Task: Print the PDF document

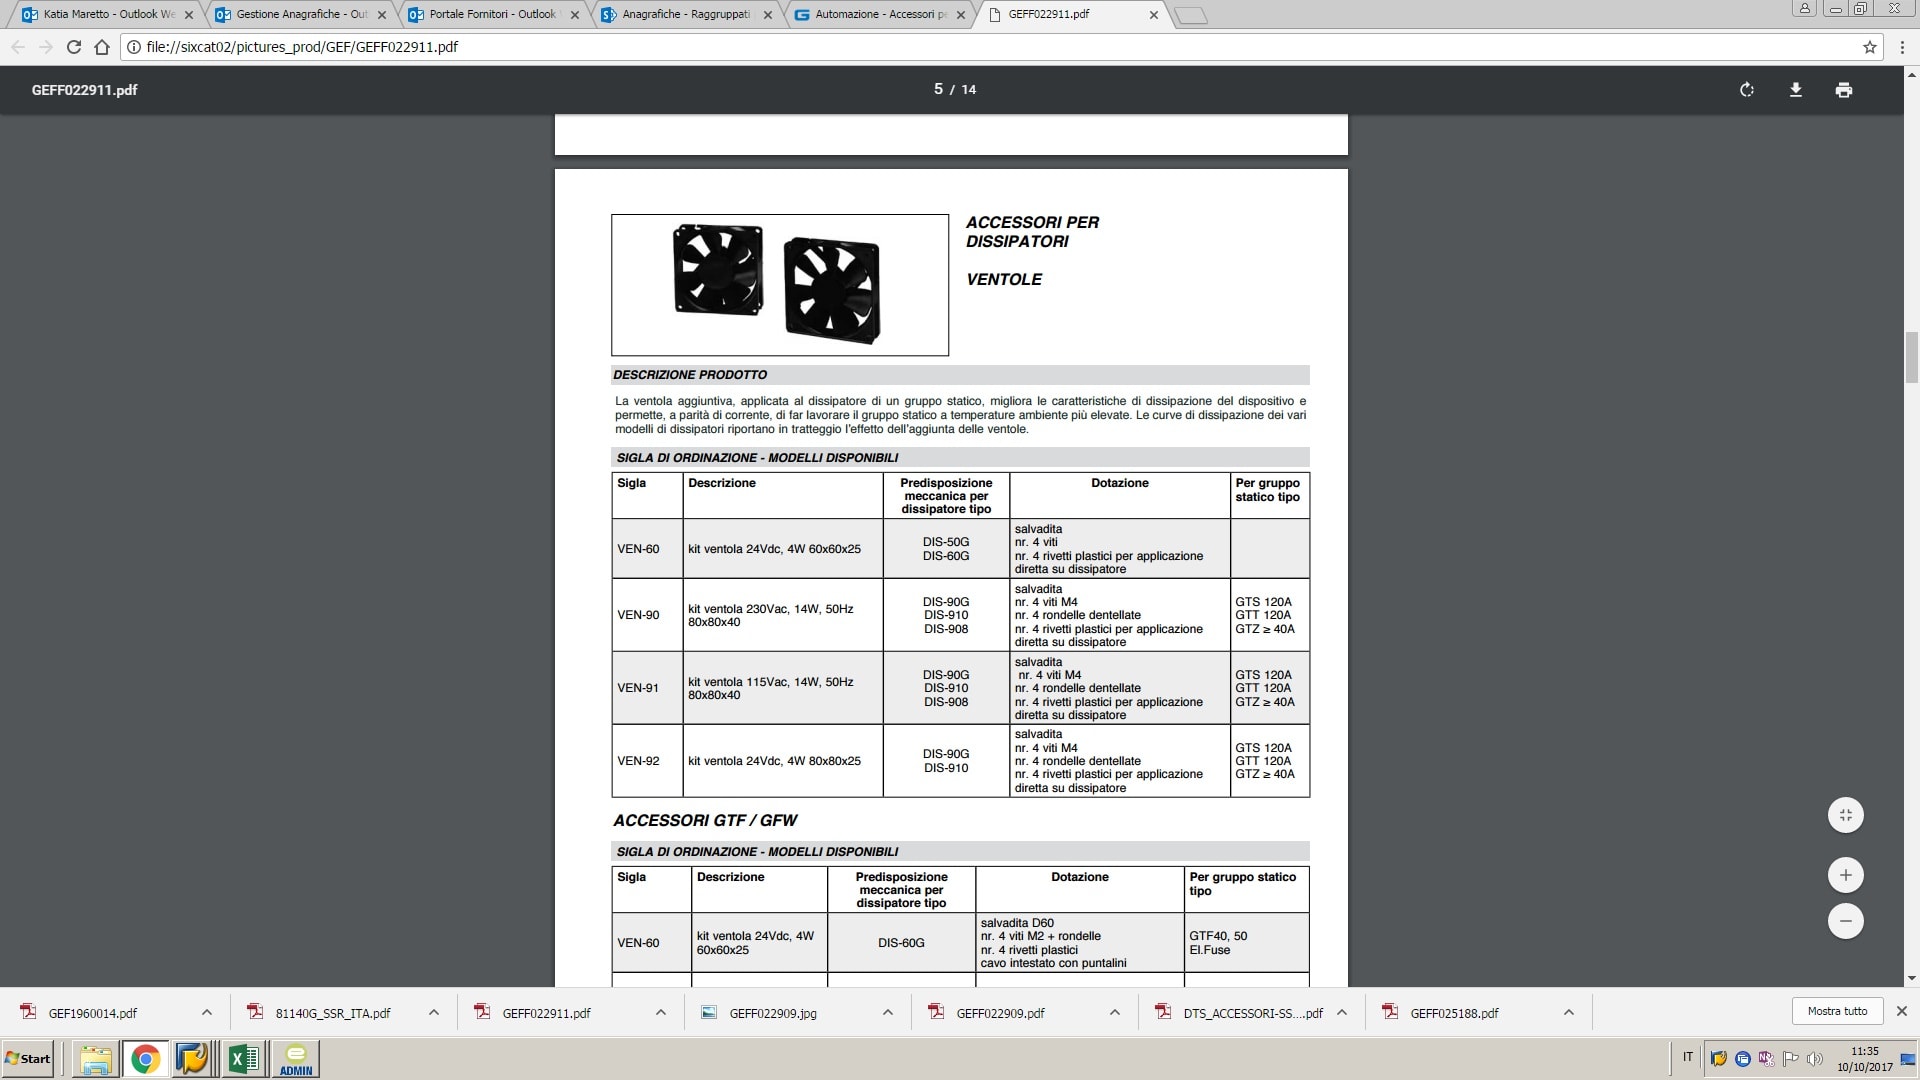Action: point(1843,90)
